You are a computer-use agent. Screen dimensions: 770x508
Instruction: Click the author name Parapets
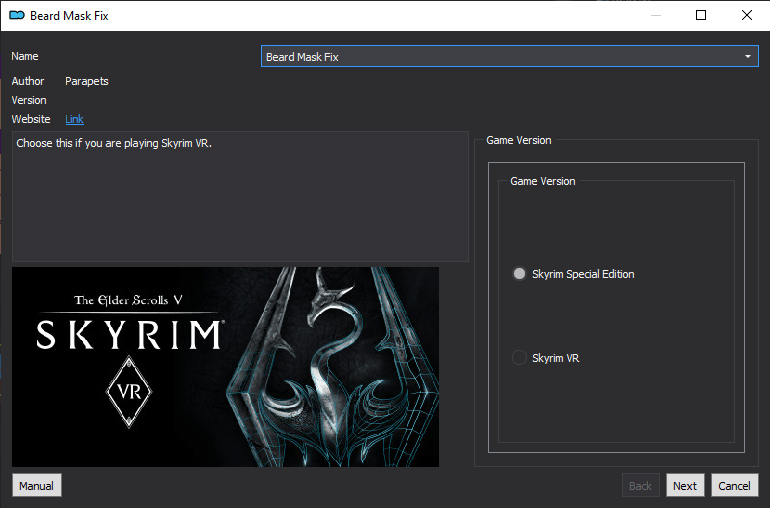point(86,81)
